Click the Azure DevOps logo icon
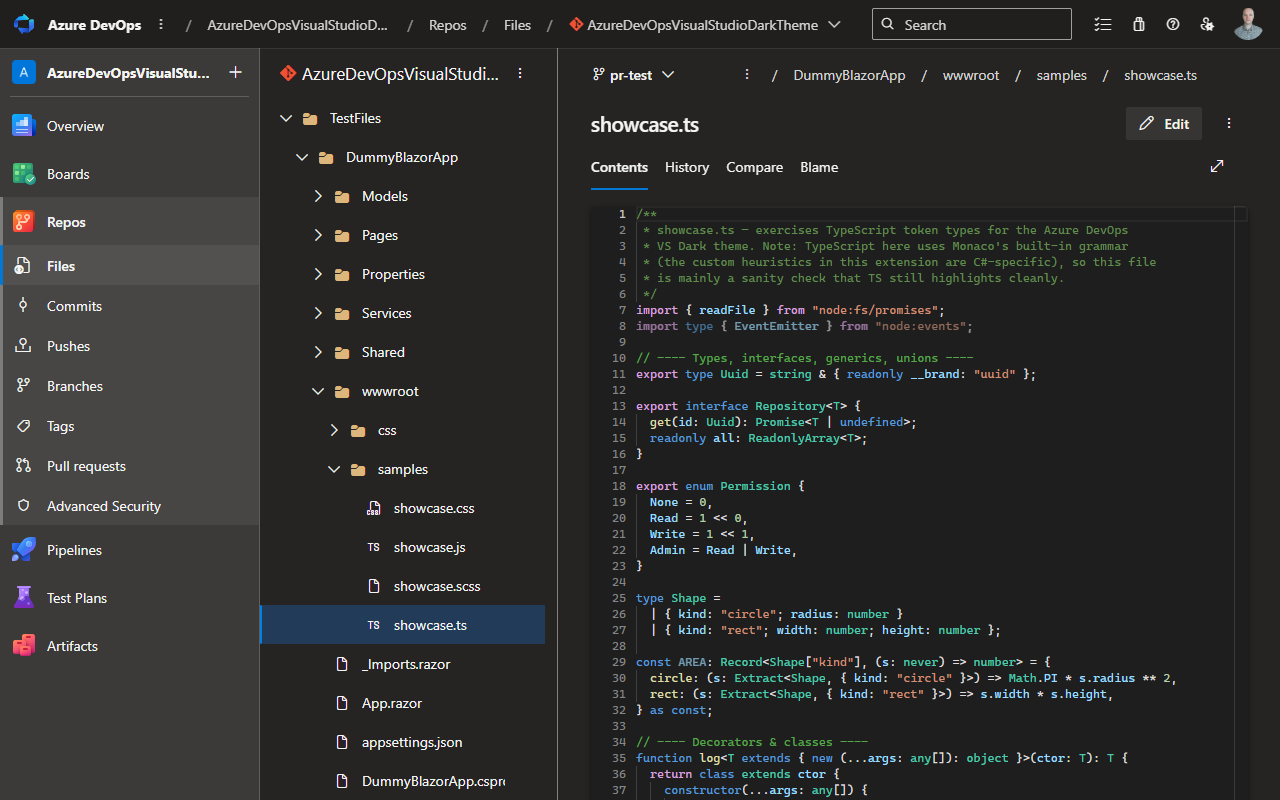Screen dimensions: 1280x800 click(x=24, y=24)
